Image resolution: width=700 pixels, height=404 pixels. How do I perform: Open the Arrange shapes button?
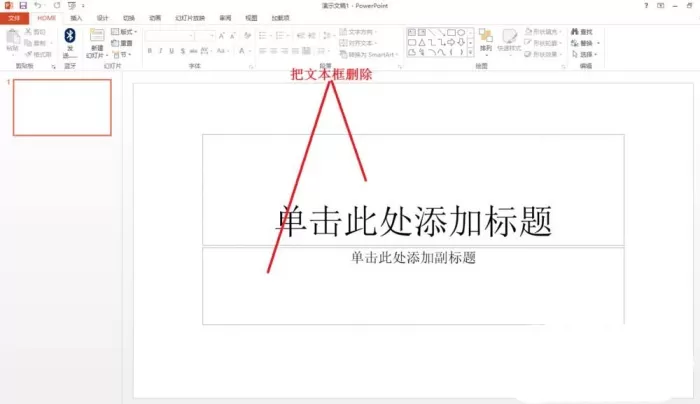point(486,40)
